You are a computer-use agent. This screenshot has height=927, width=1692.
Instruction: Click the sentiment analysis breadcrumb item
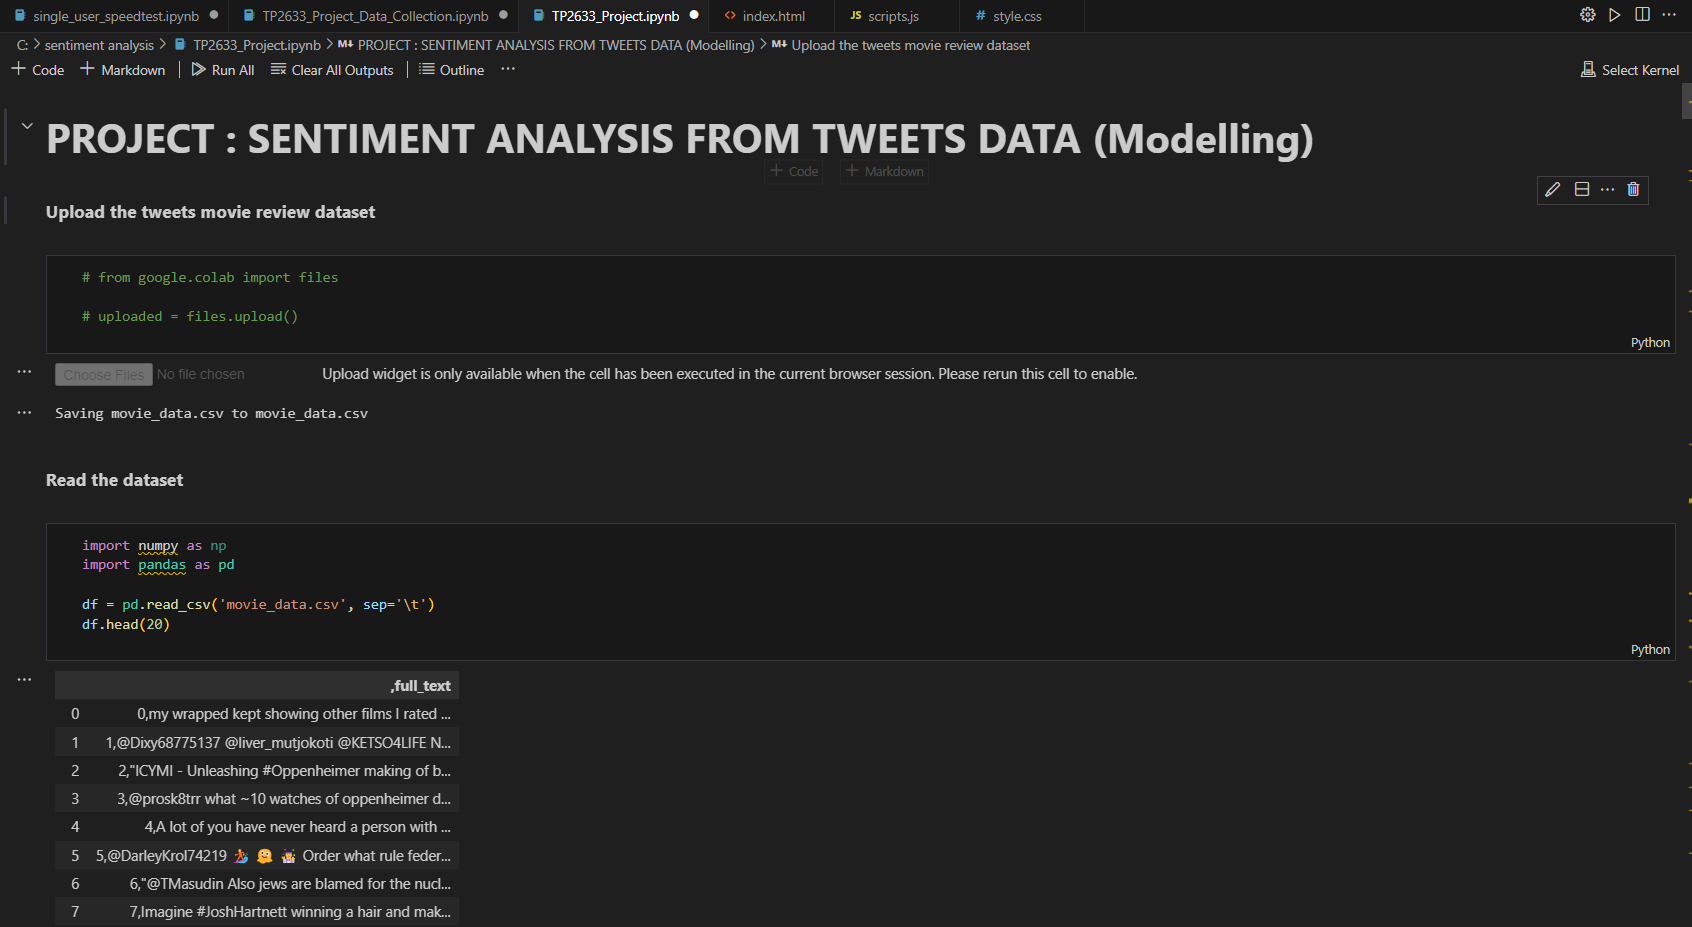[99, 45]
